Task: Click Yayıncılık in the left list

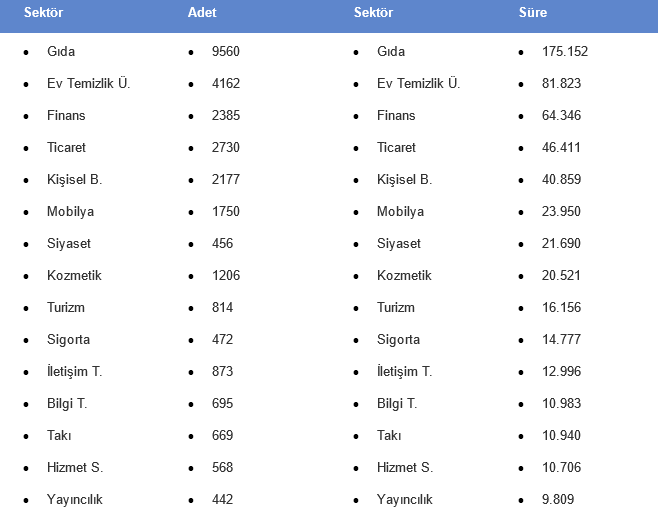Action: click(x=75, y=499)
